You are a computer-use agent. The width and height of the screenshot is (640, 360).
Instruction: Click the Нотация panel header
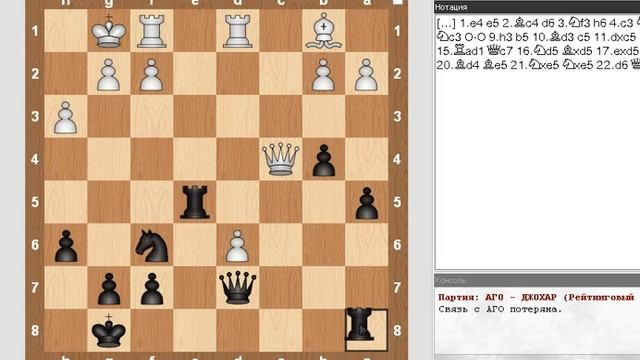(x=537, y=7)
